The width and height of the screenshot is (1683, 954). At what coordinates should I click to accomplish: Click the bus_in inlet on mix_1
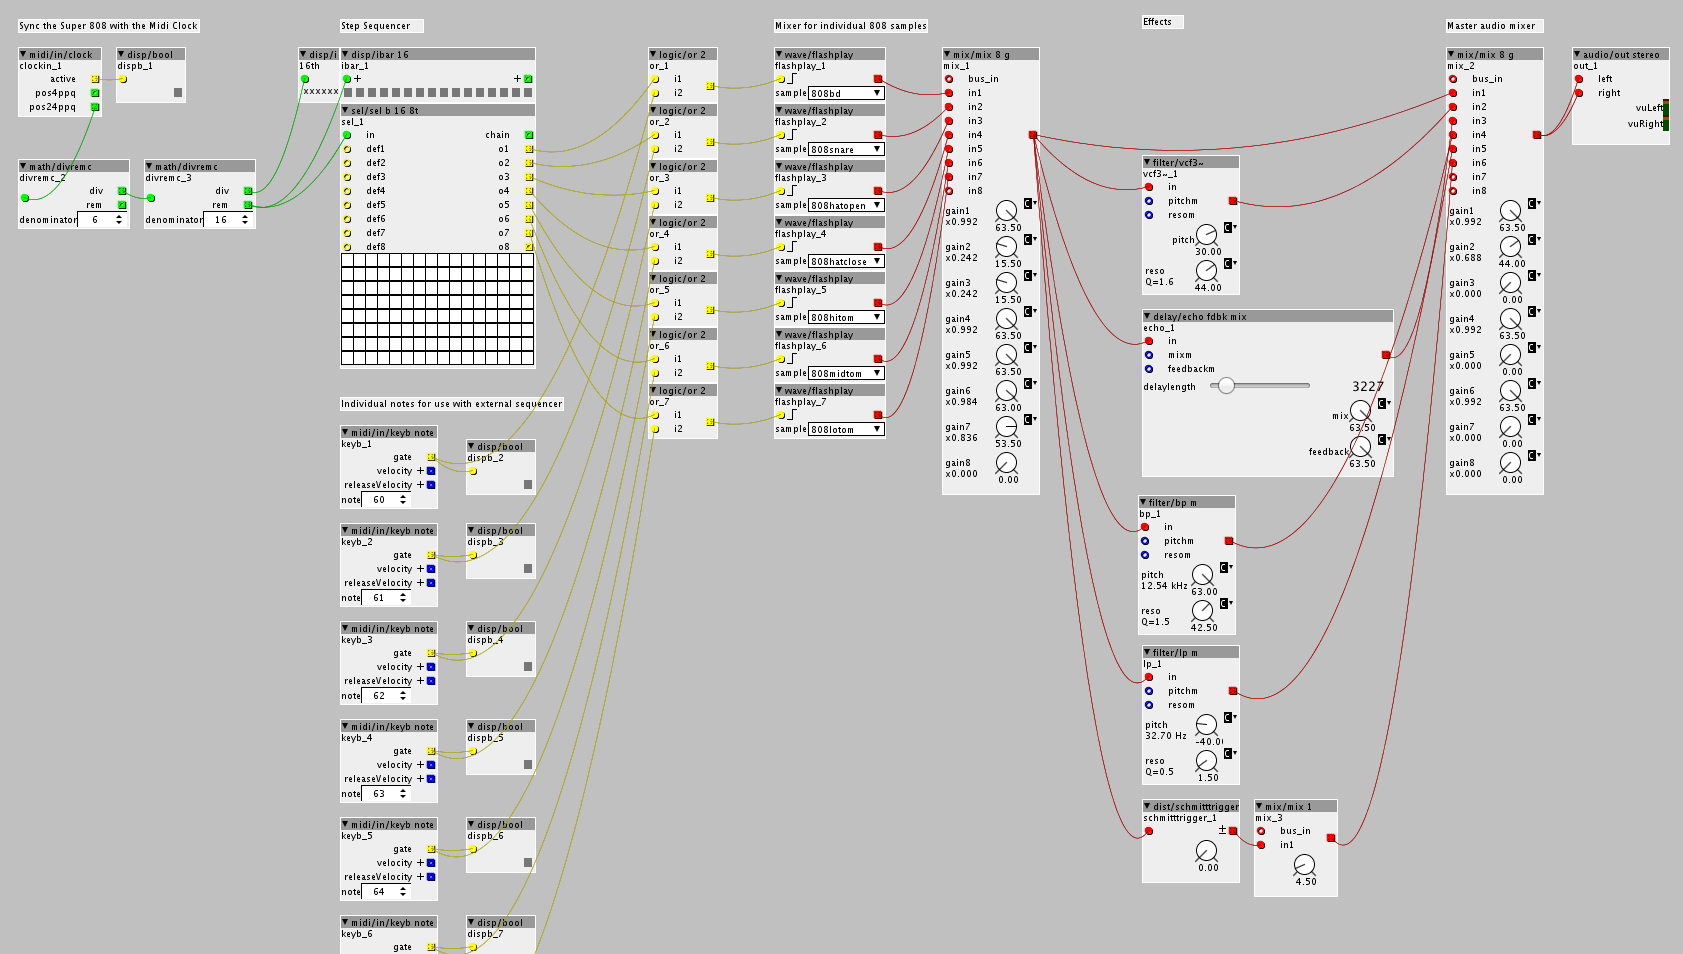[949, 79]
